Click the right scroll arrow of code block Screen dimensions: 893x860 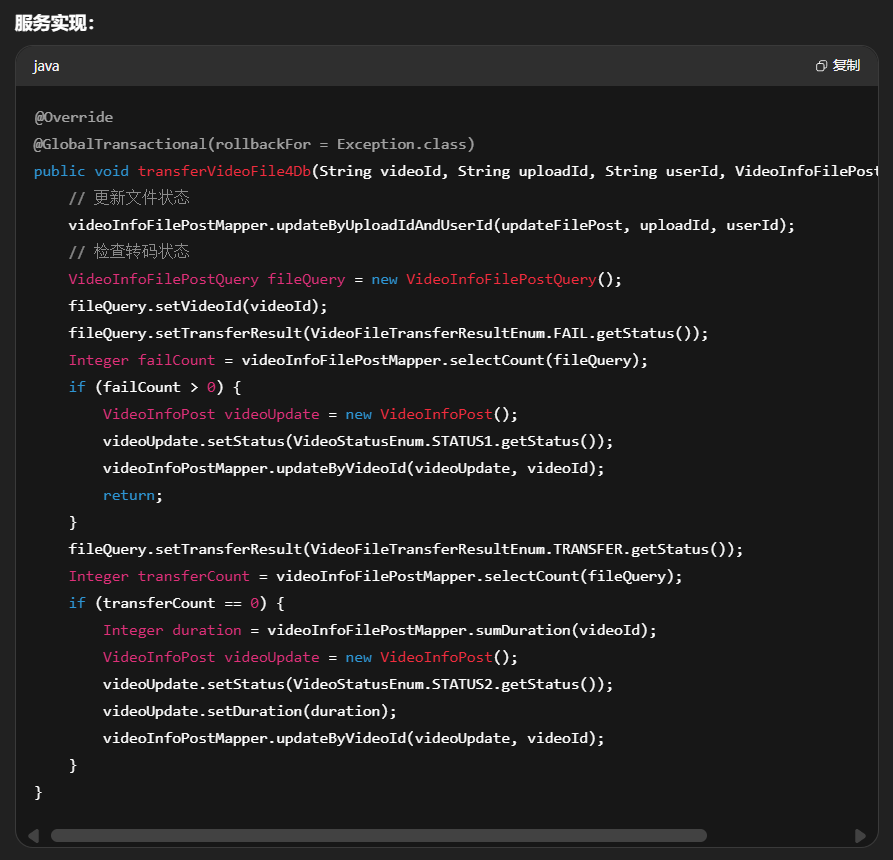pyautogui.click(x=860, y=835)
